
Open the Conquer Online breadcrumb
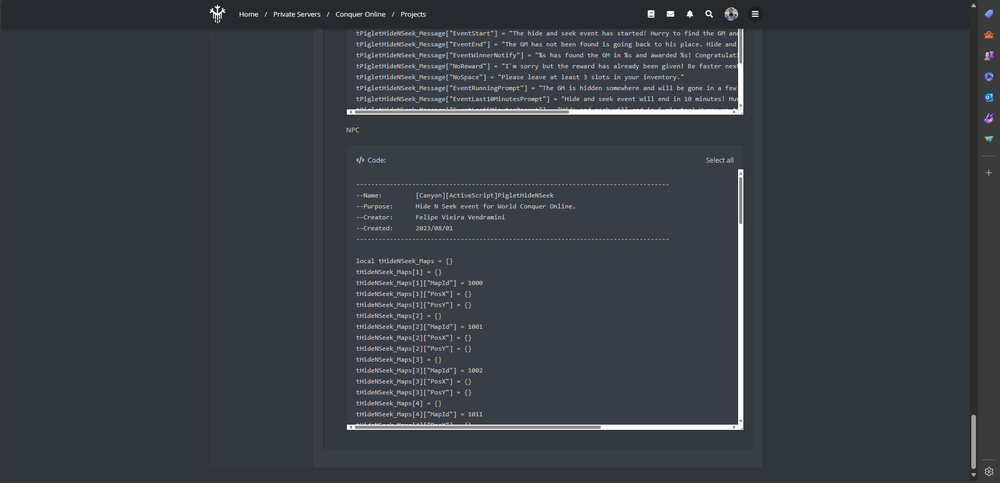coord(360,14)
